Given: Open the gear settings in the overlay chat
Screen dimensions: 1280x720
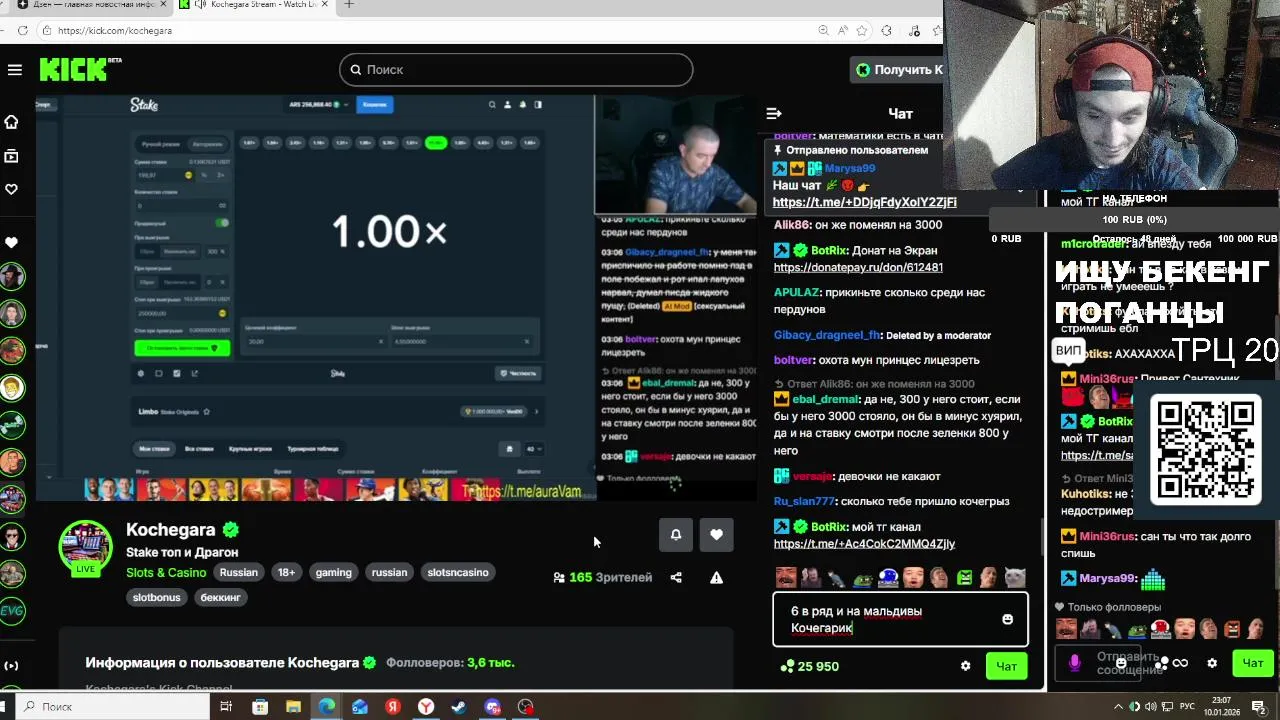Looking at the screenshot, I should tap(1212, 663).
